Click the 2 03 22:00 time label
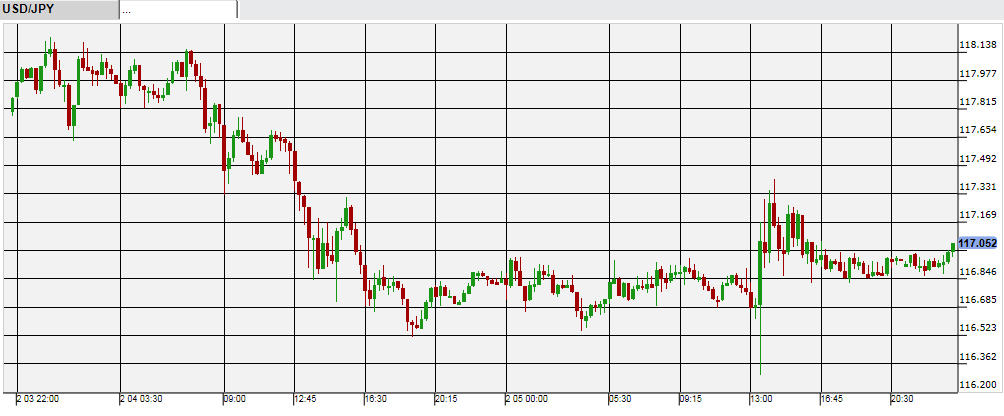 [38, 398]
